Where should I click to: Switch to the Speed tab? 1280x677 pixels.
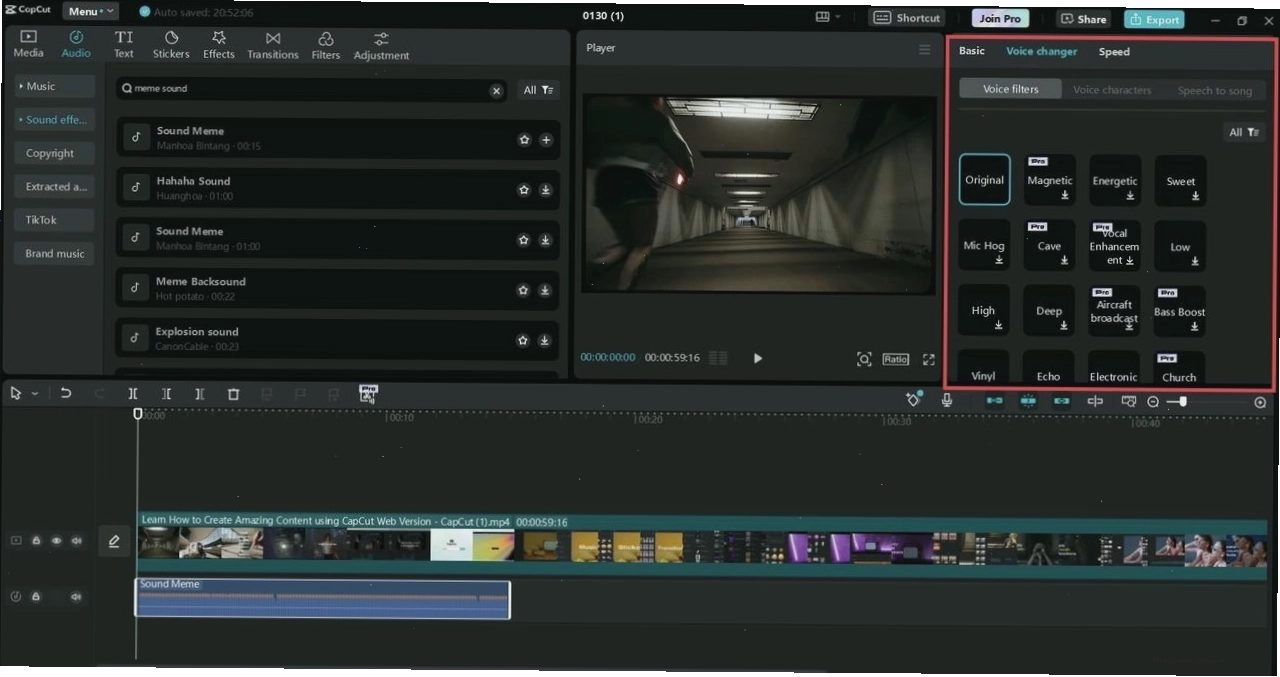(1114, 52)
